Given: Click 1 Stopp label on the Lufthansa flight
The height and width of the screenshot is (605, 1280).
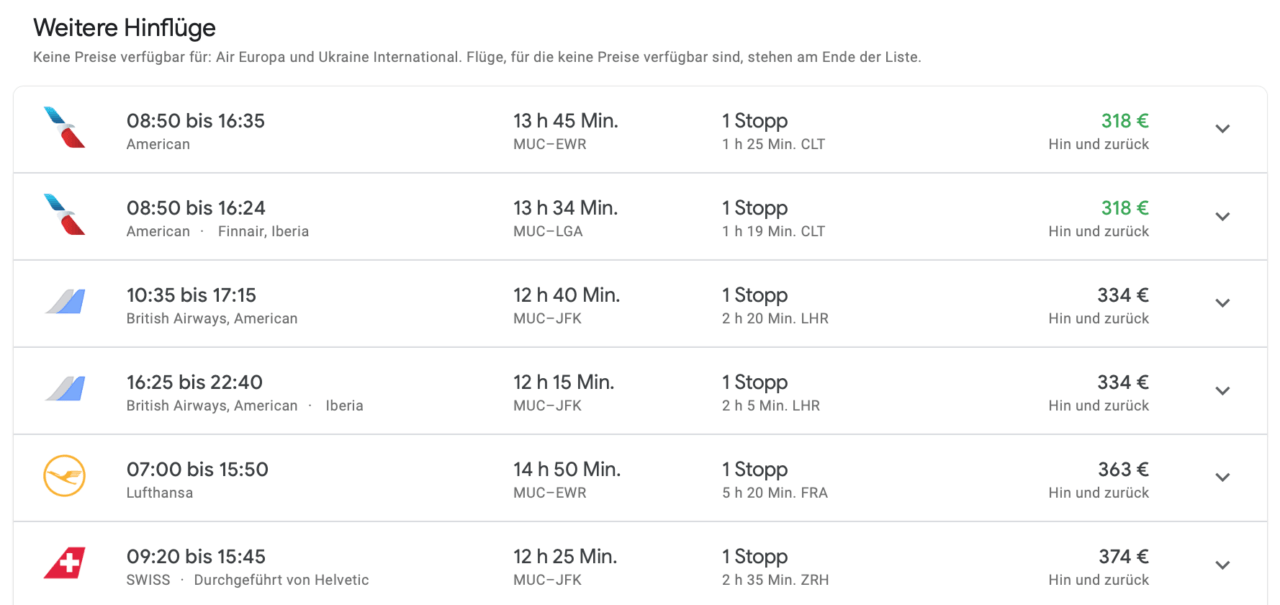Looking at the screenshot, I should tap(754, 468).
